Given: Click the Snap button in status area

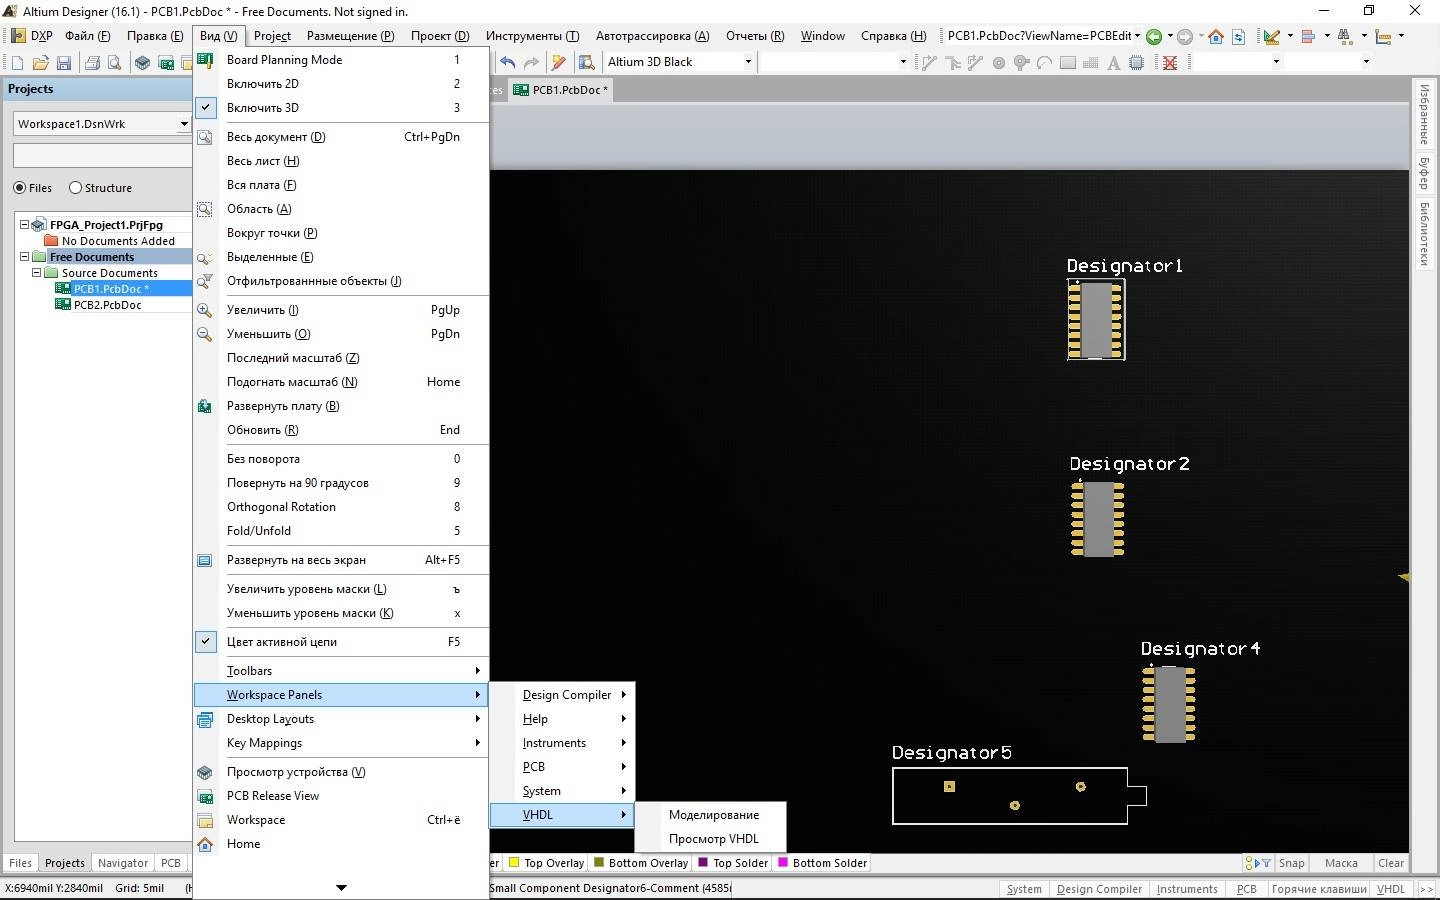Looking at the screenshot, I should click(1291, 863).
